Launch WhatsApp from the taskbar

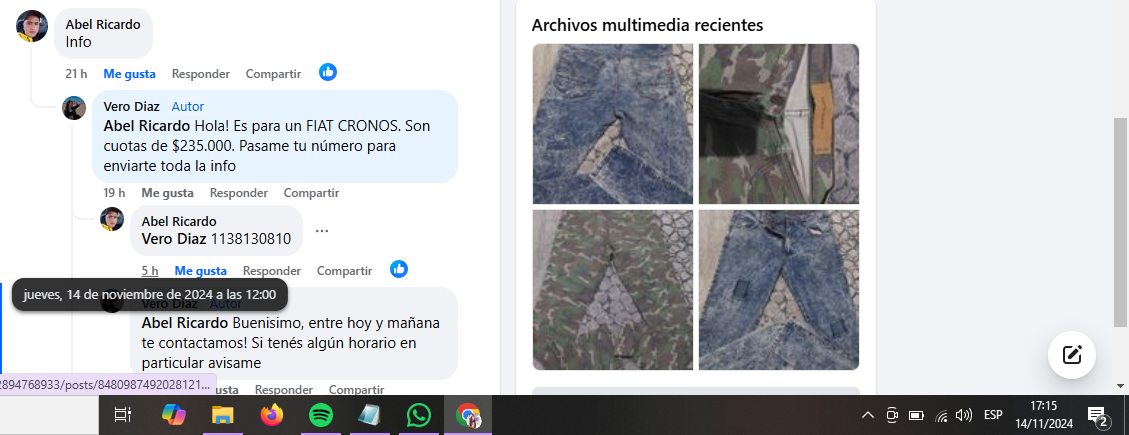[418, 415]
